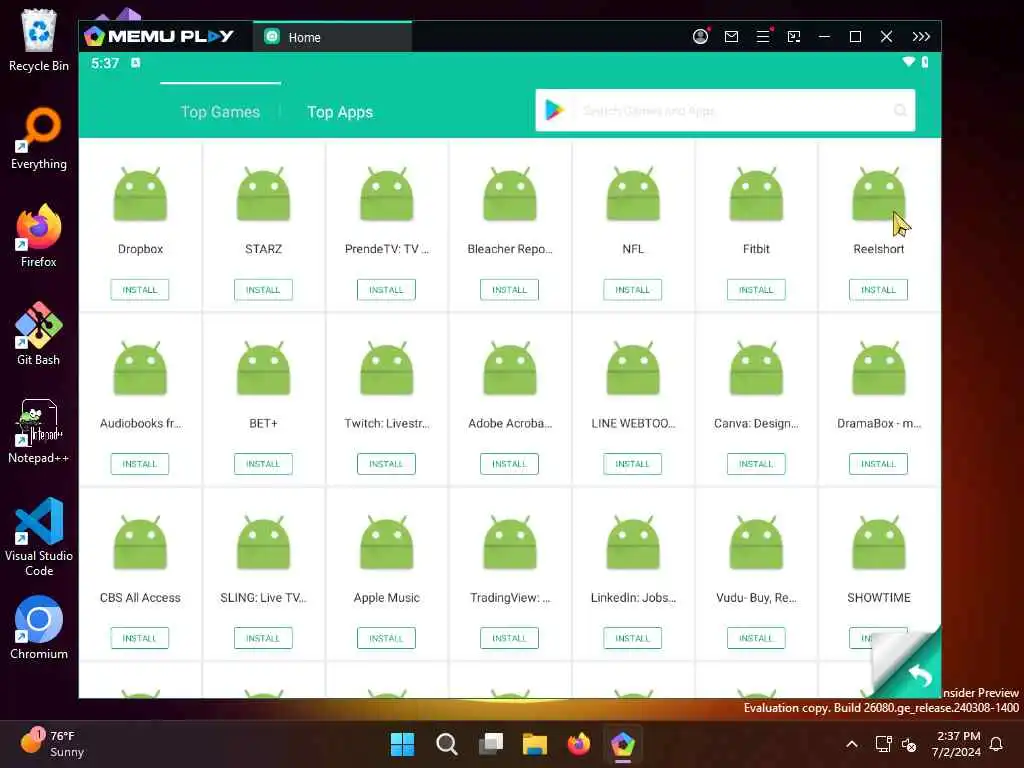Open the Windows Start menu
Screen dimensions: 1024x768
(402, 744)
